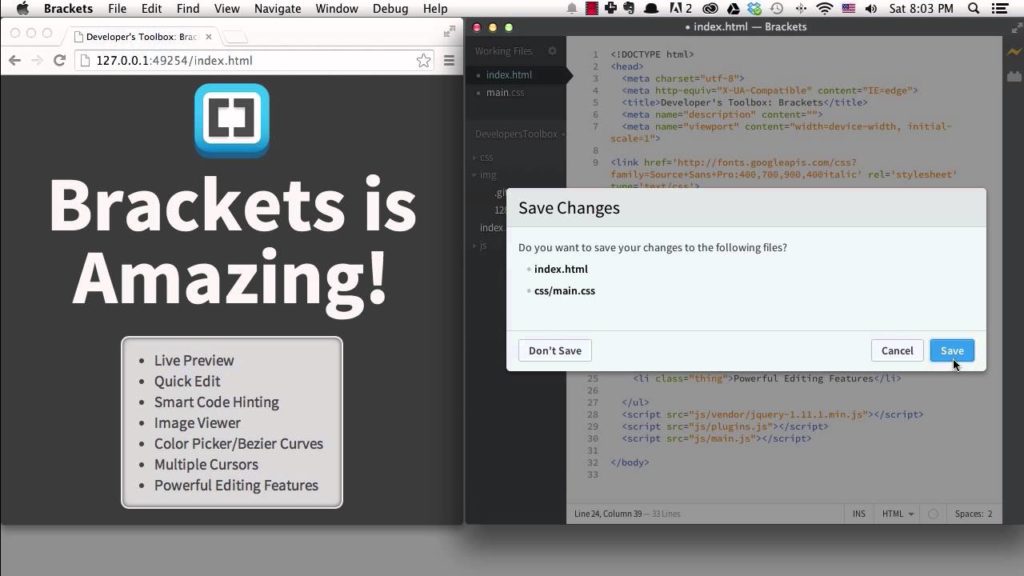Click the Evernote elephant menu bar icon
Image resolution: width=1024 pixels, height=576 pixels.
630,8
